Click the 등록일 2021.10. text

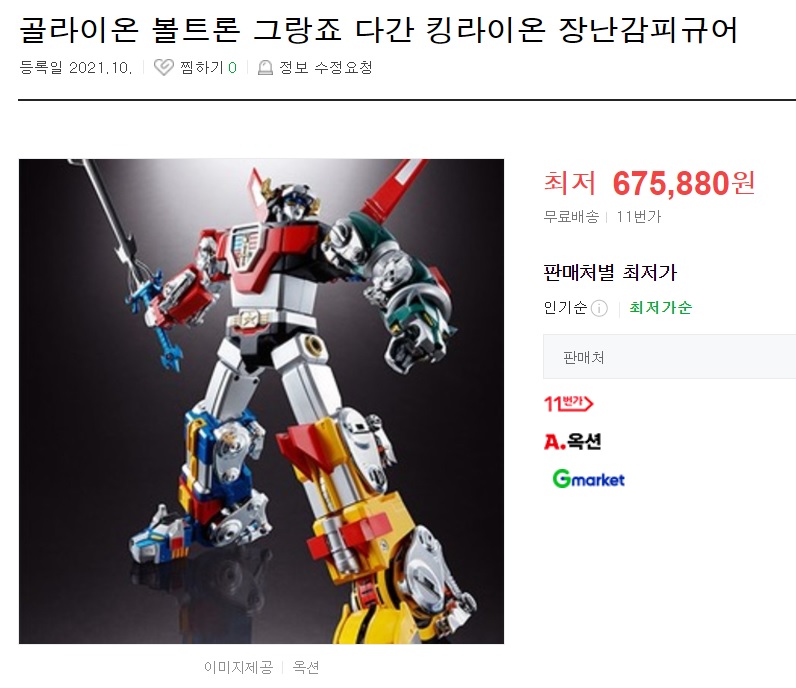click(76, 68)
